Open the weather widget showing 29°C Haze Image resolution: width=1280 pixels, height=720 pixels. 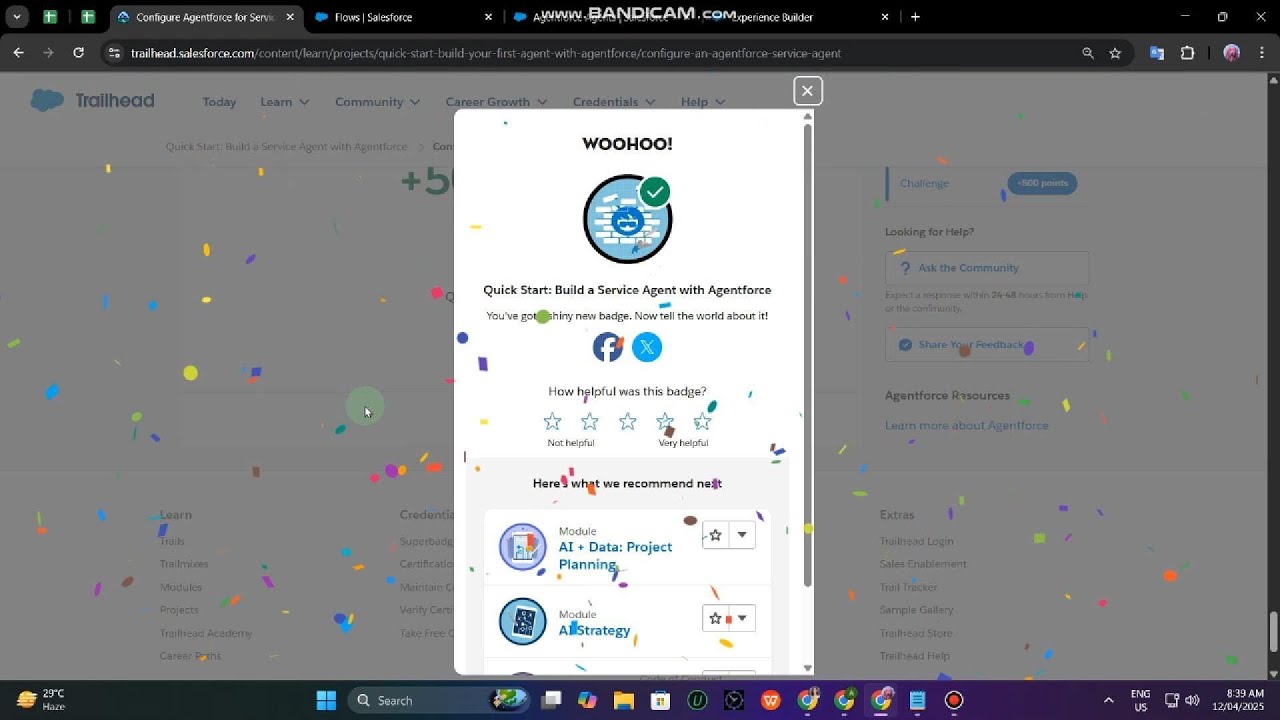coord(42,700)
